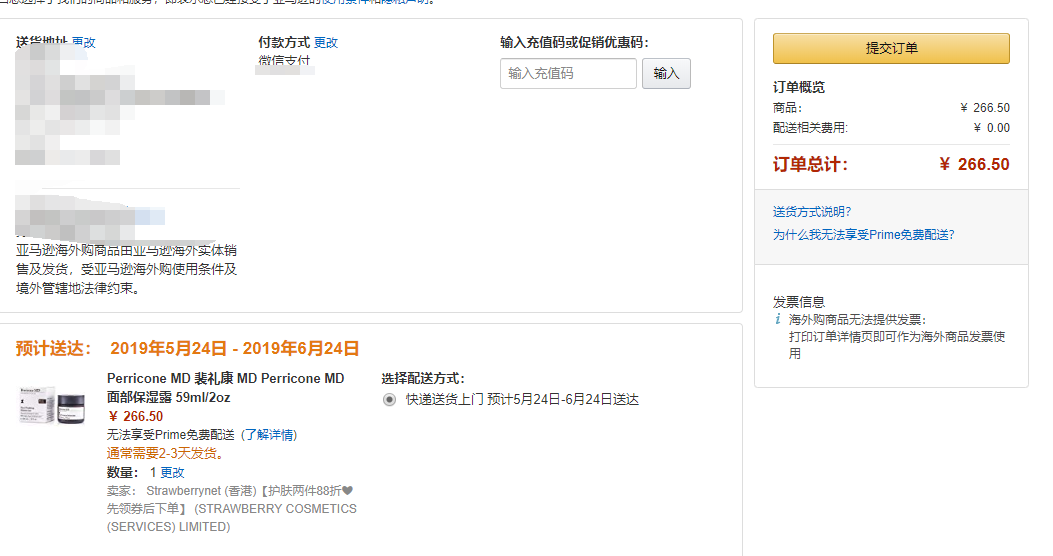This screenshot has width=1053, height=556.
Task: Click 更改 next to 数量 quantity
Action: (x=172, y=472)
